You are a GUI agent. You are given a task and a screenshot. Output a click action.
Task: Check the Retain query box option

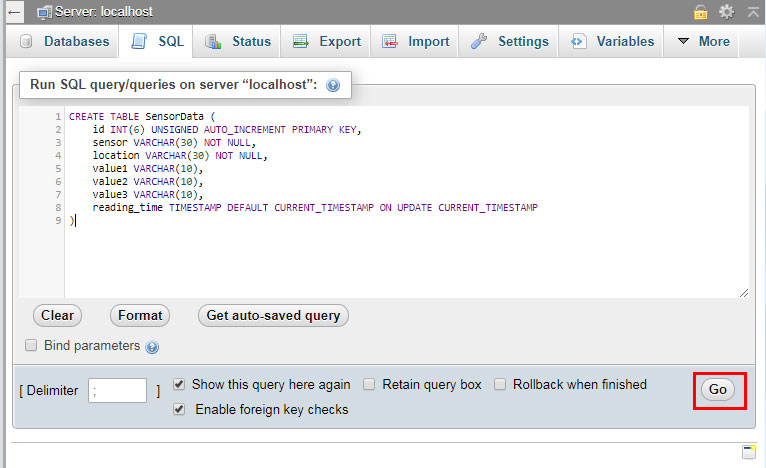370,384
